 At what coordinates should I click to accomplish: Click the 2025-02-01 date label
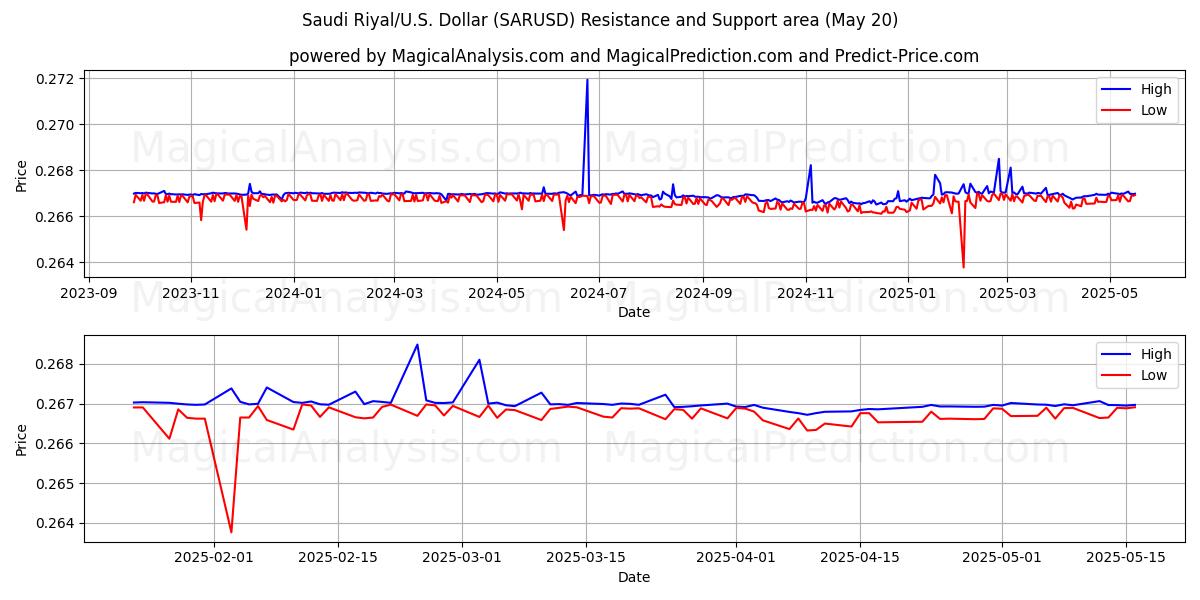click(214, 558)
